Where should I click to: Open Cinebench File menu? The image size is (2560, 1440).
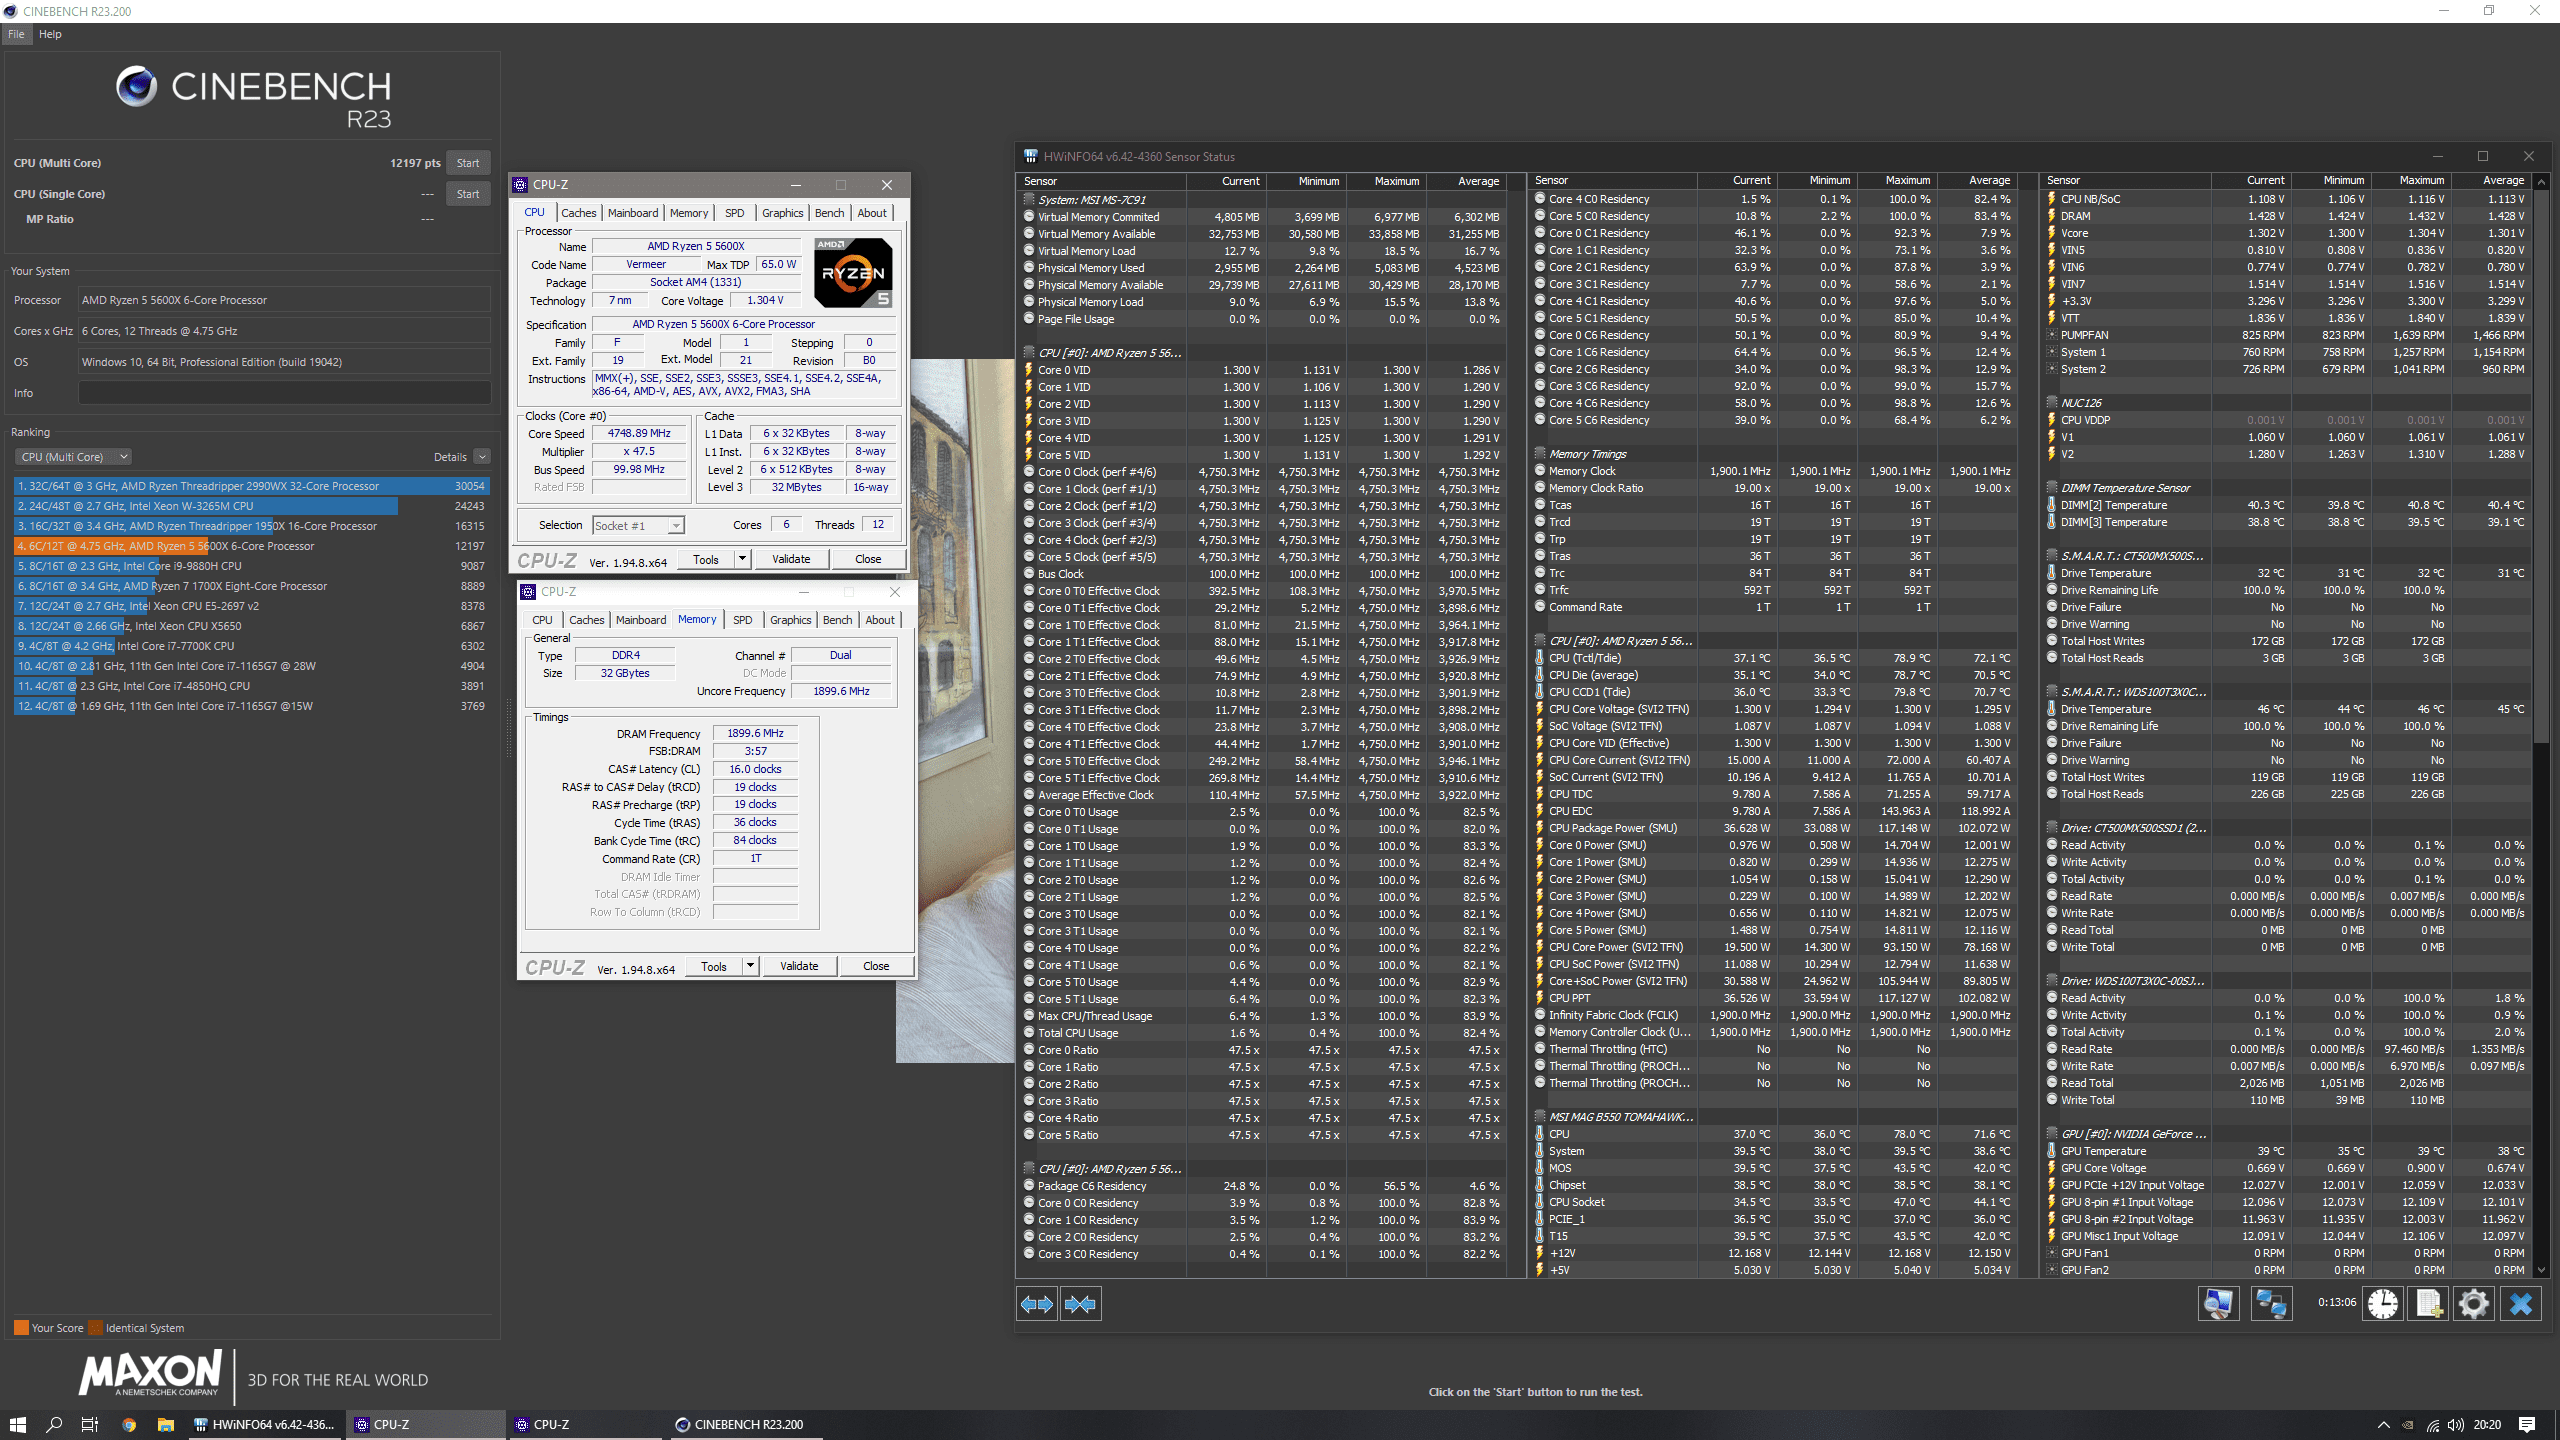click(16, 34)
